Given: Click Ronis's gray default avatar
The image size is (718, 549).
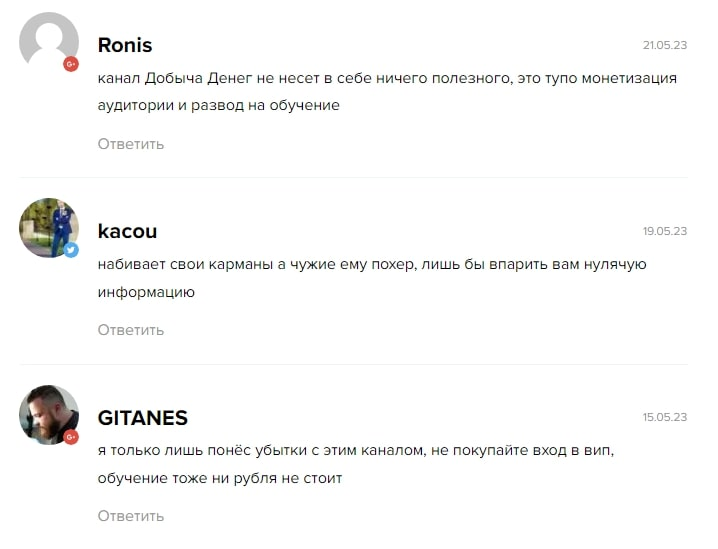Looking at the screenshot, I should pyautogui.click(x=48, y=41).
